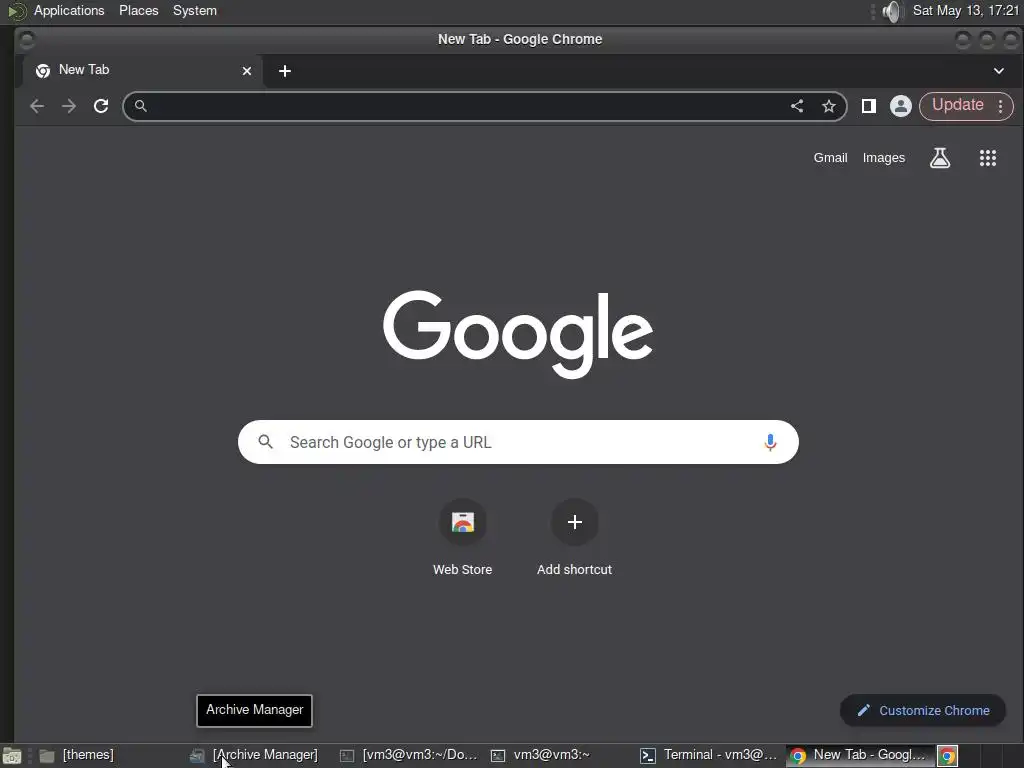Open Chrome side panel
Screen dimensions: 1024x768
pos(869,106)
